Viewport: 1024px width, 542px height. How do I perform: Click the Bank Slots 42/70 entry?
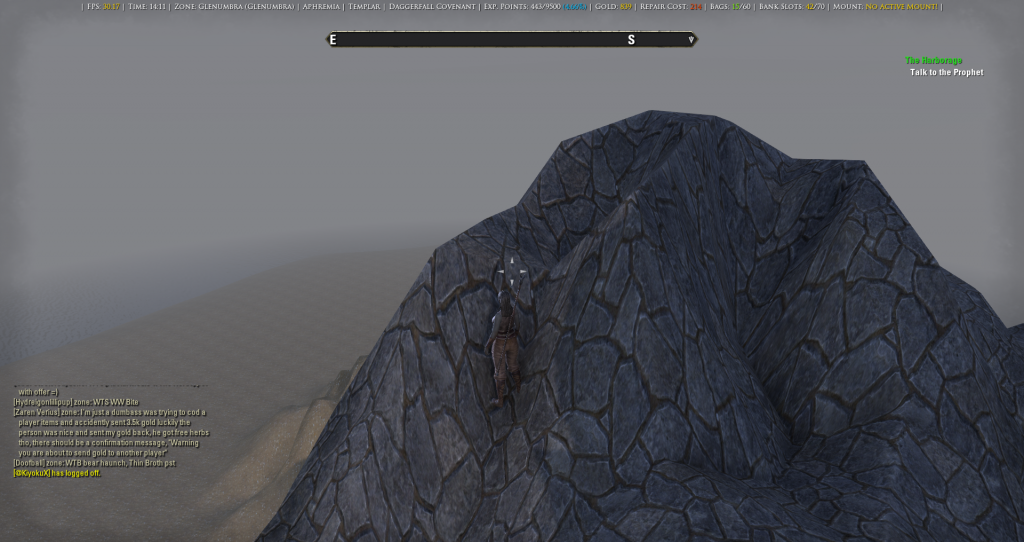(792, 7)
